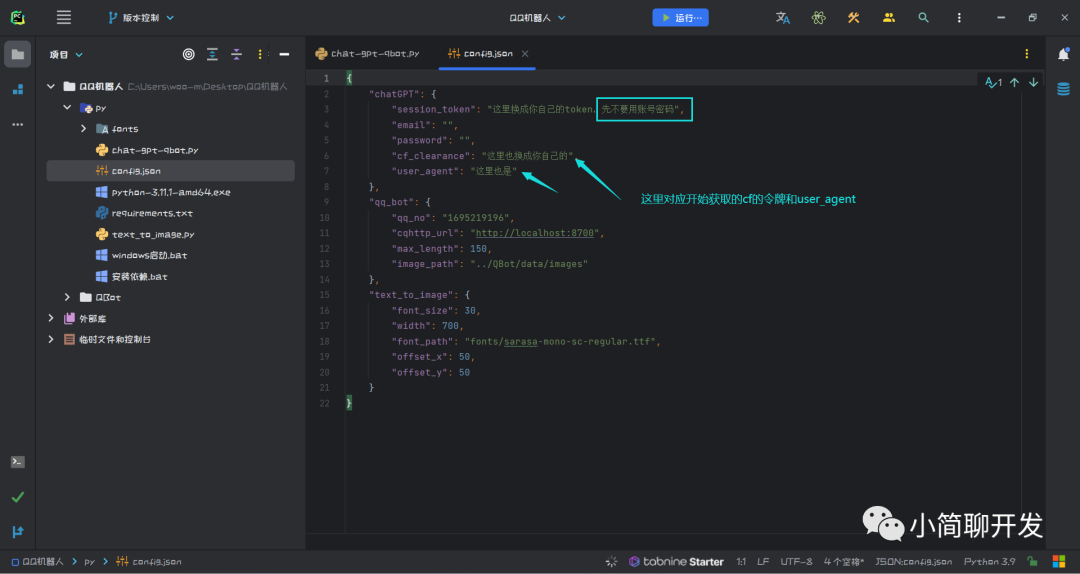Viewport: 1080px width, 574px height.
Task: Open the main hamburger menu
Action: [63, 18]
